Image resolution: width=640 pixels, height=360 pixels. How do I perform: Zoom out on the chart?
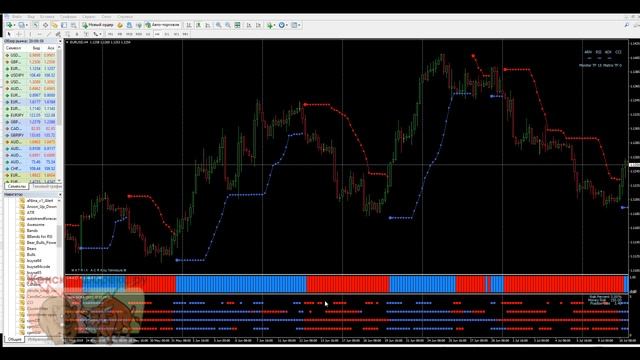[x=228, y=25]
